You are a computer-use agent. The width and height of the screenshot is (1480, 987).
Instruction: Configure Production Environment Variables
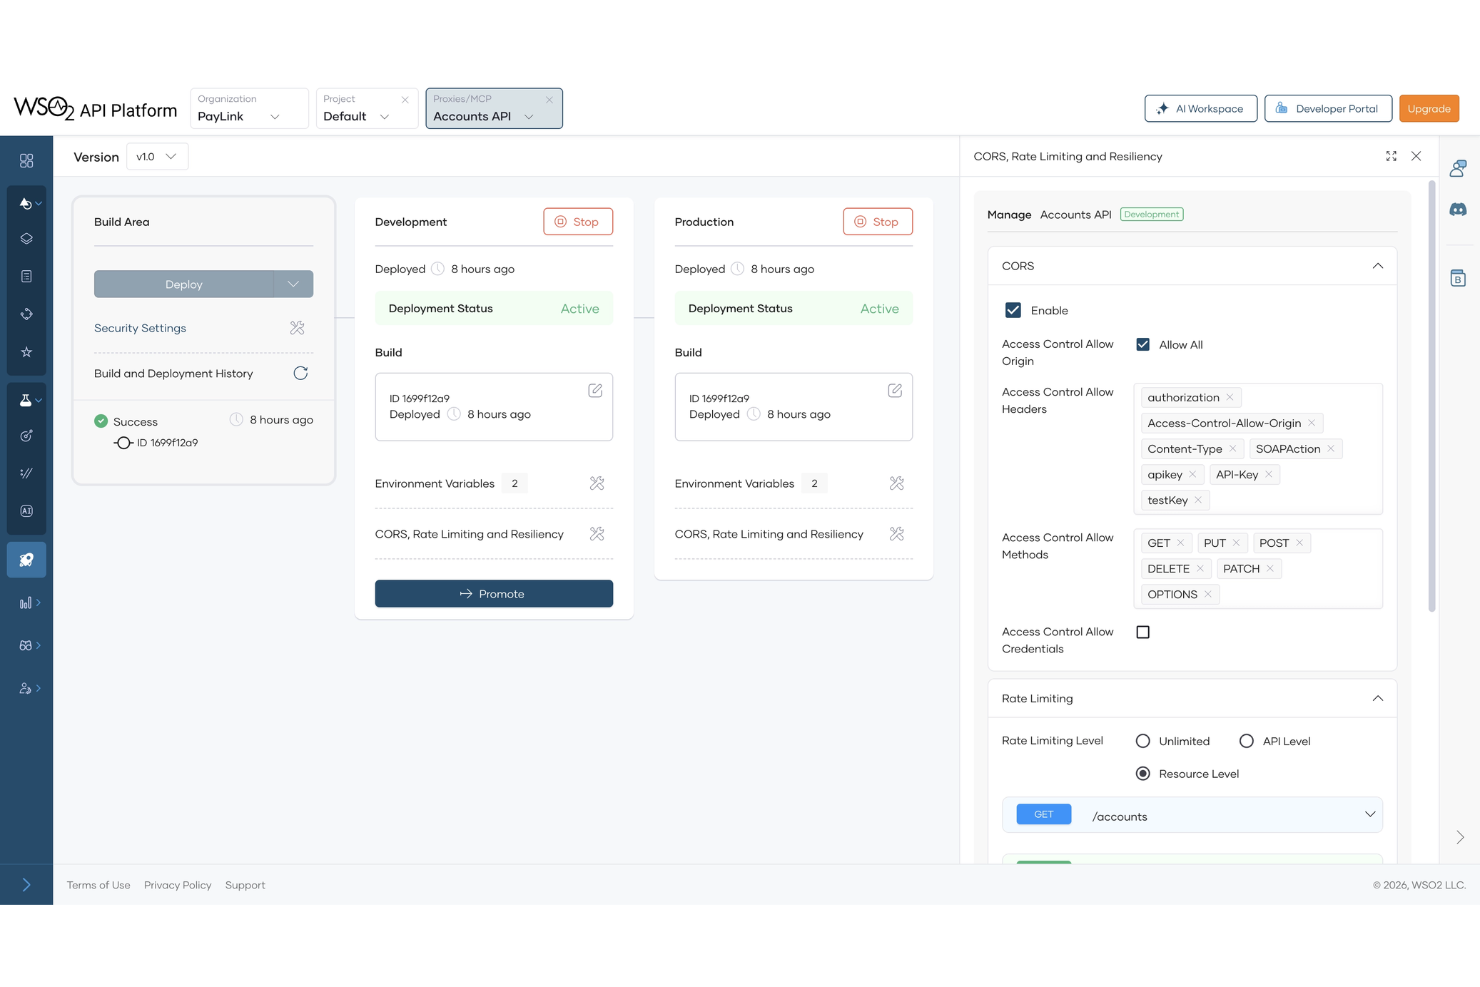[x=897, y=483]
